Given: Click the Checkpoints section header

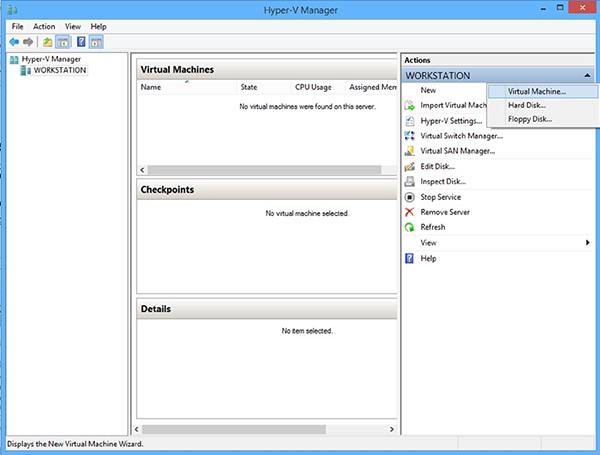Looking at the screenshot, I should pos(267,190).
